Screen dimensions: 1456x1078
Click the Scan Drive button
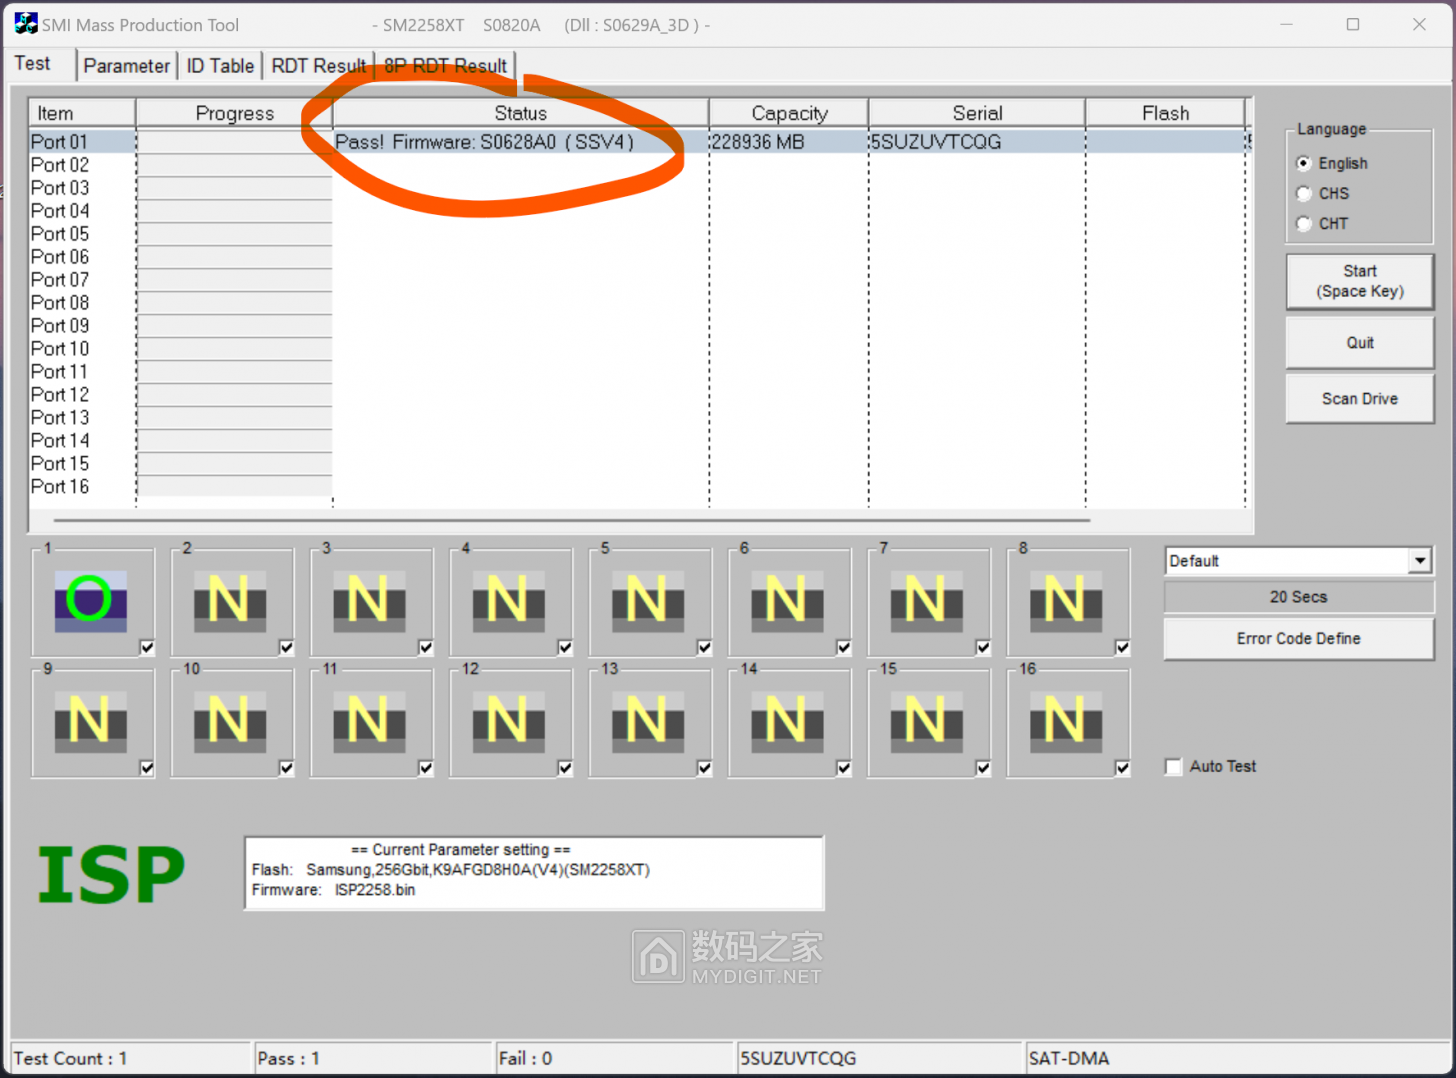tap(1360, 398)
